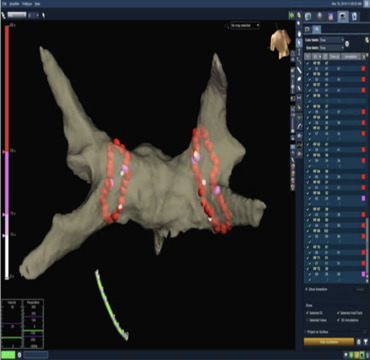The height and width of the screenshot is (360, 370).
Task: Click the red color swatch in first lesion row
Action: (364, 68)
